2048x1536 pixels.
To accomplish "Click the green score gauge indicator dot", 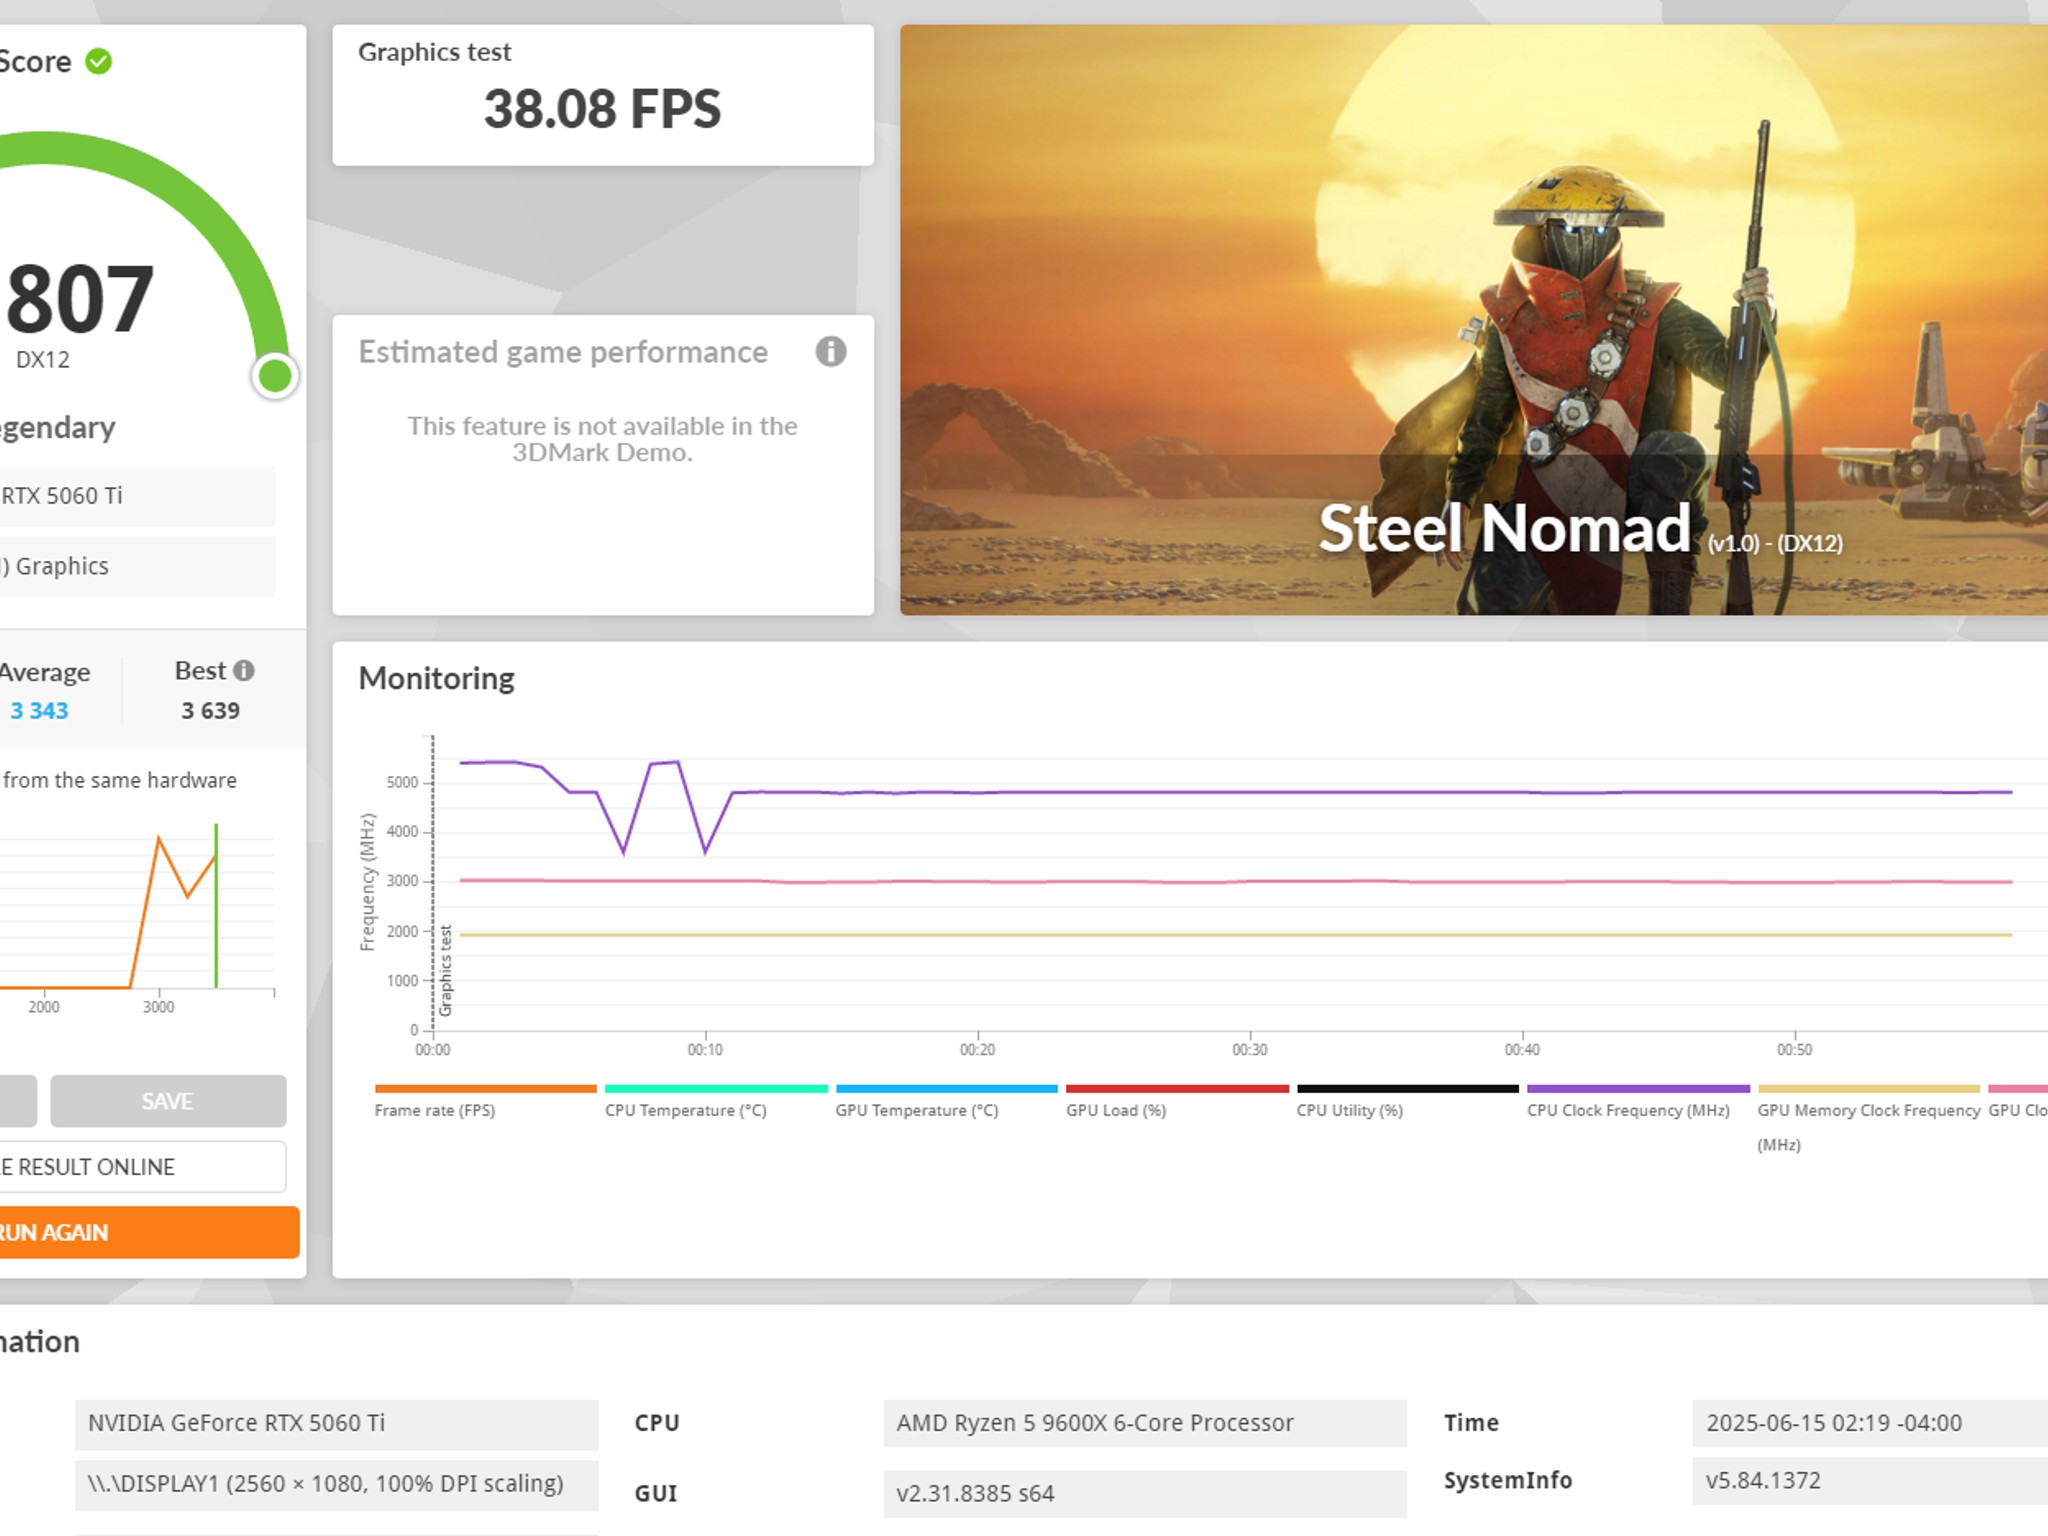I will 274,376.
